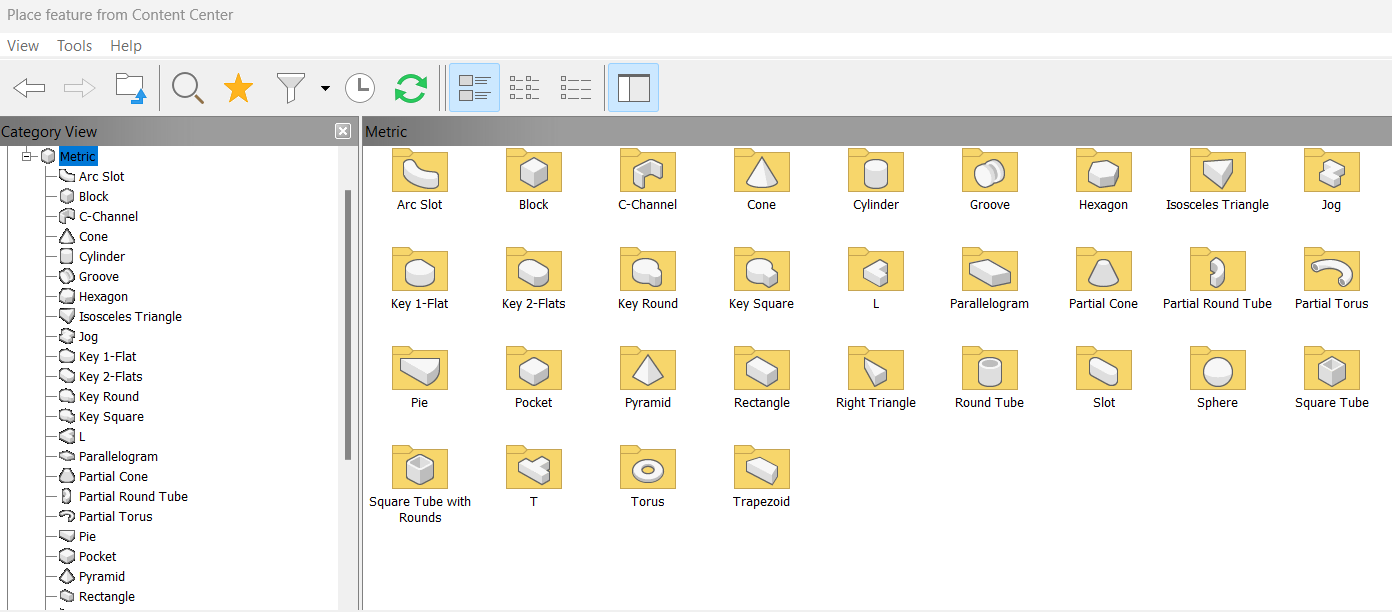Open the C-Channel folder thumbnail
This screenshot has width=1392, height=612.
pyautogui.click(x=647, y=171)
